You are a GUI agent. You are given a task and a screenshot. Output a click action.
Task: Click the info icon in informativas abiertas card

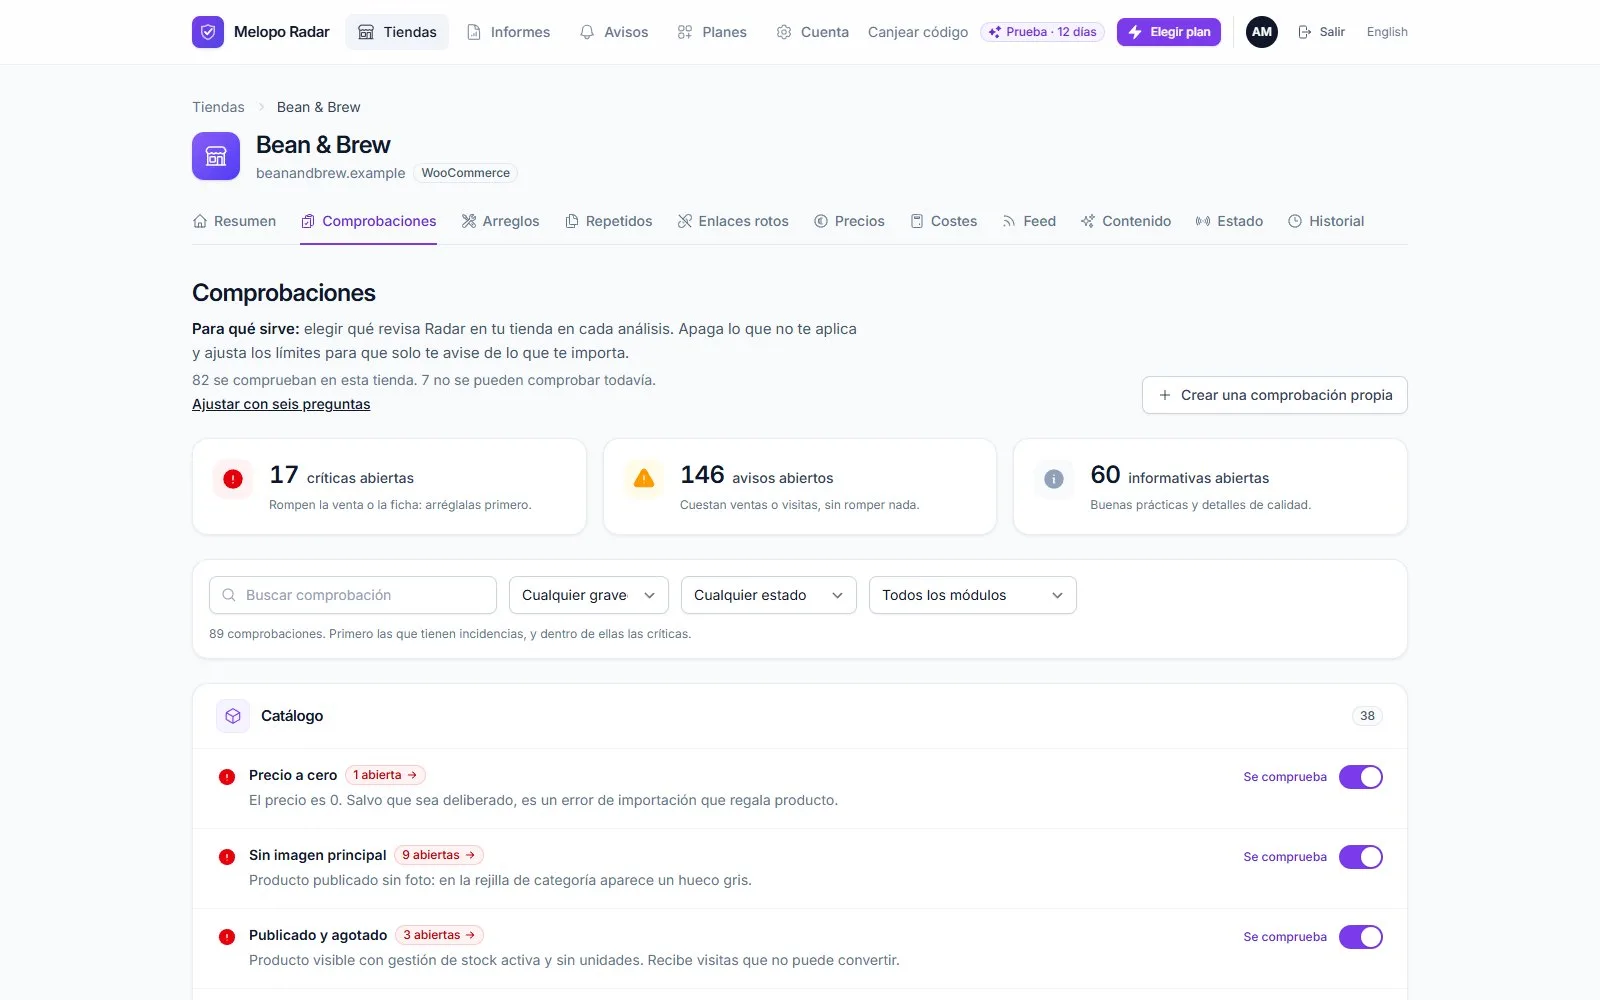point(1054,479)
